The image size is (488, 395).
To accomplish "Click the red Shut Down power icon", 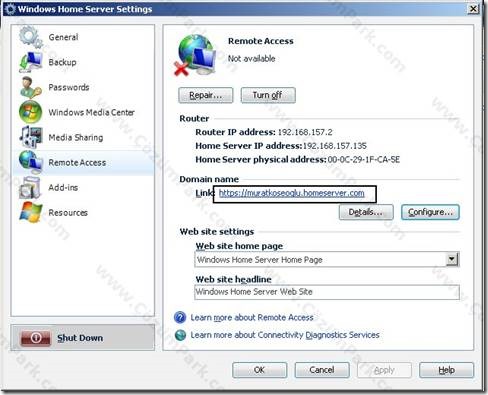I will pyautogui.click(x=36, y=338).
